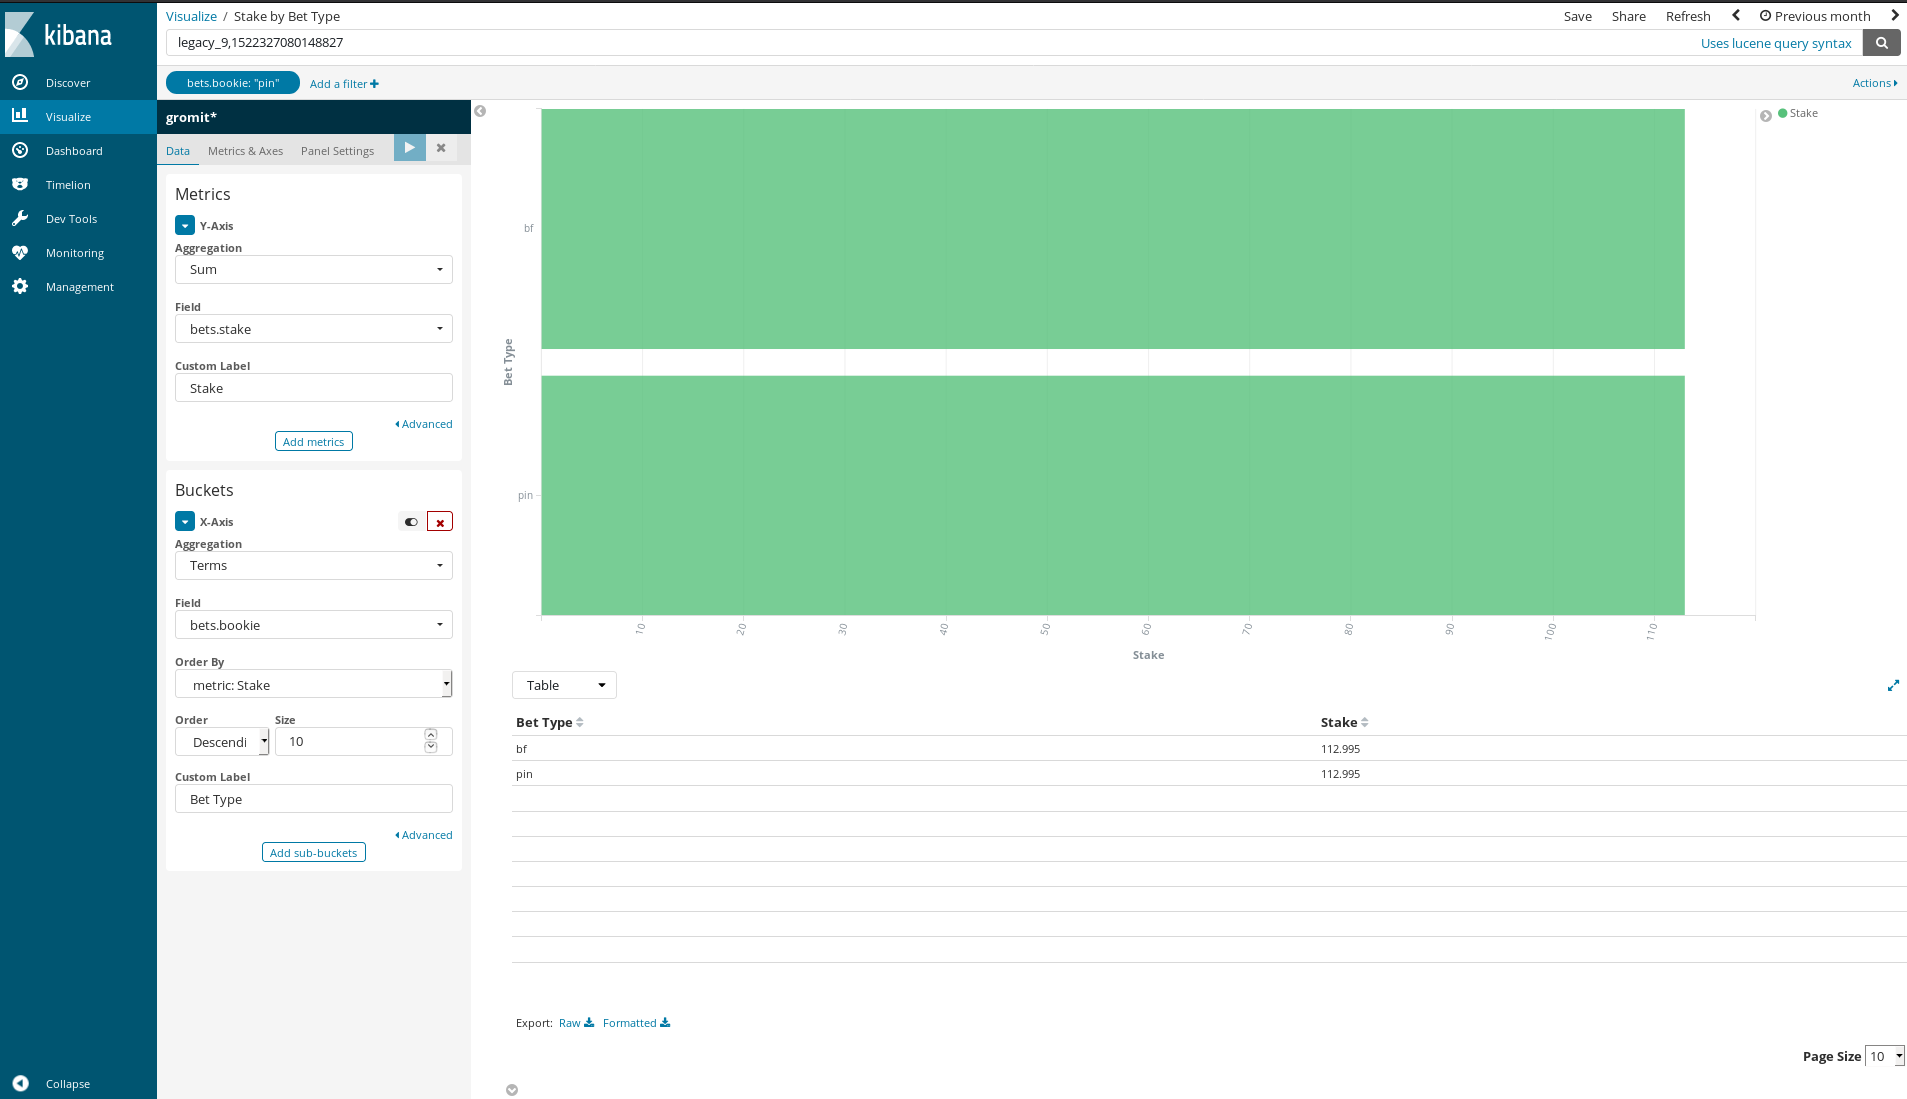Run the search query with magnifier icon

pos(1881,42)
